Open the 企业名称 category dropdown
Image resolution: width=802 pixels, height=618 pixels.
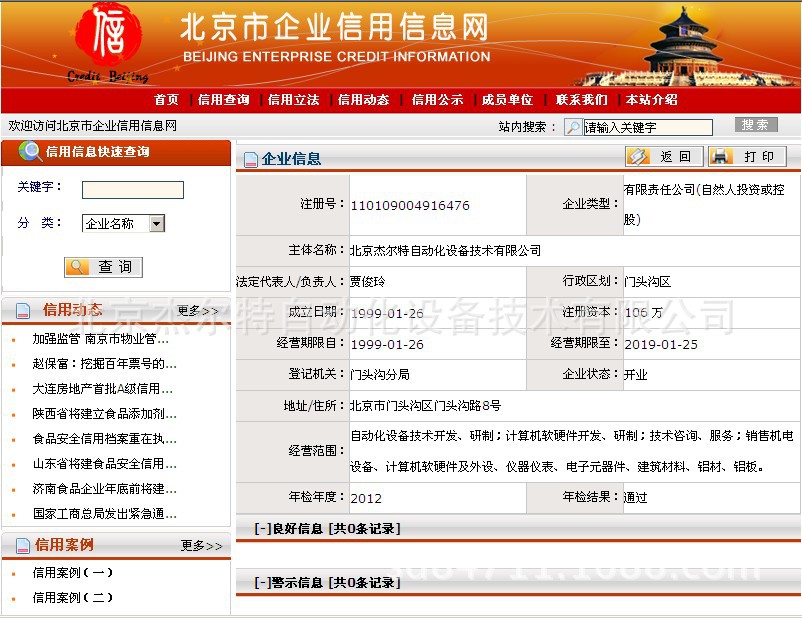pos(123,224)
